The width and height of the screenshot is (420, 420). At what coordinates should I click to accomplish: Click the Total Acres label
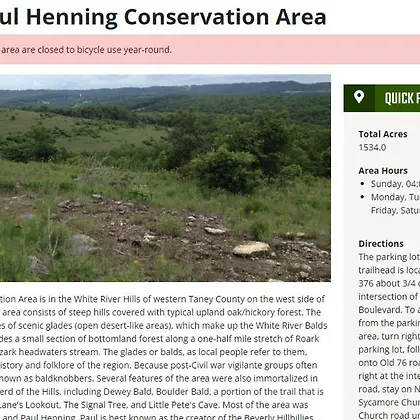(x=383, y=134)
